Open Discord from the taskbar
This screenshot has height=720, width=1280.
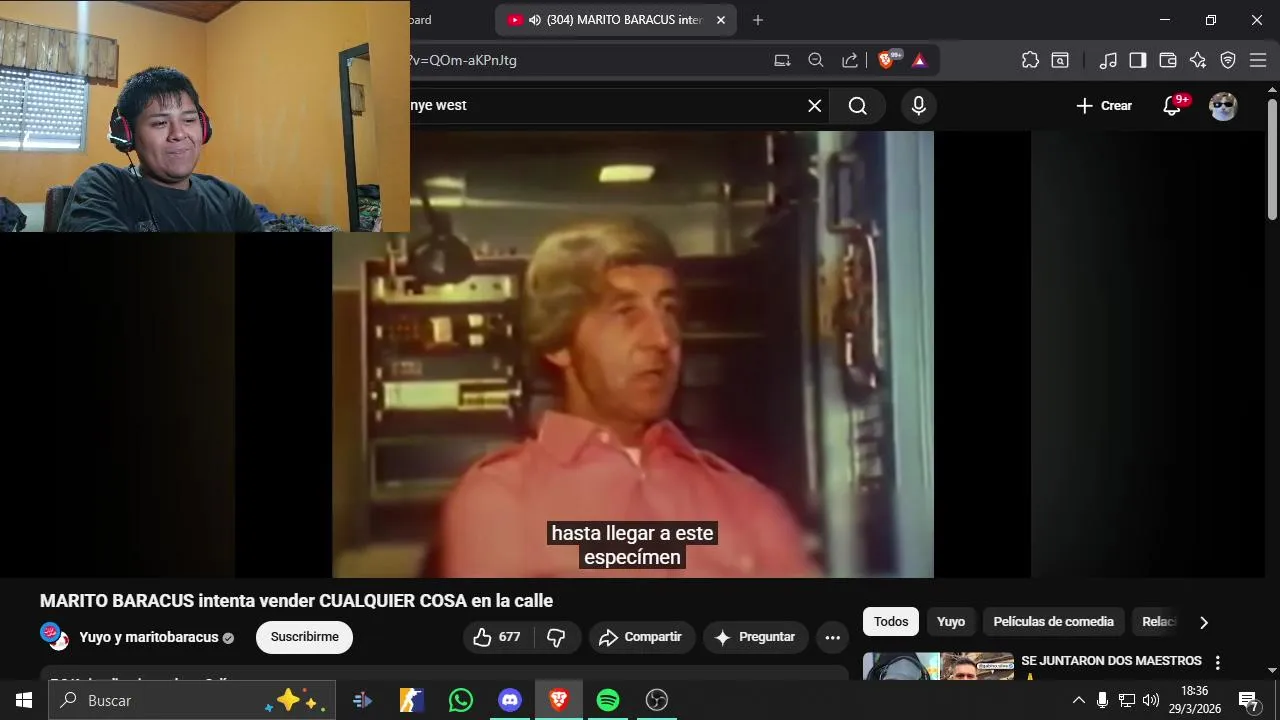point(510,700)
